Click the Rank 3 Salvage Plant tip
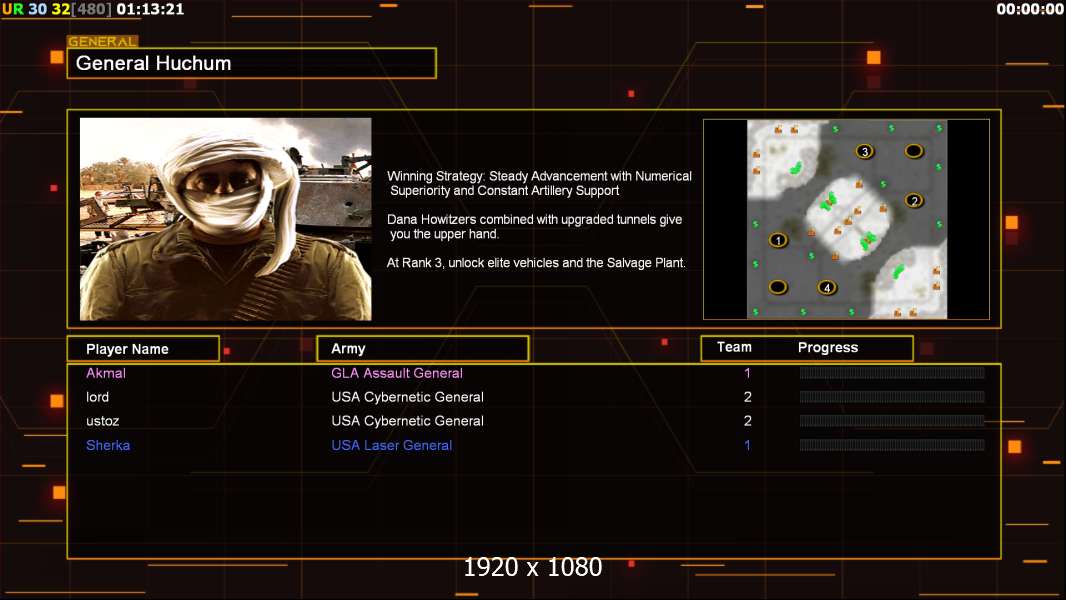1066x600 pixels. click(x=536, y=263)
